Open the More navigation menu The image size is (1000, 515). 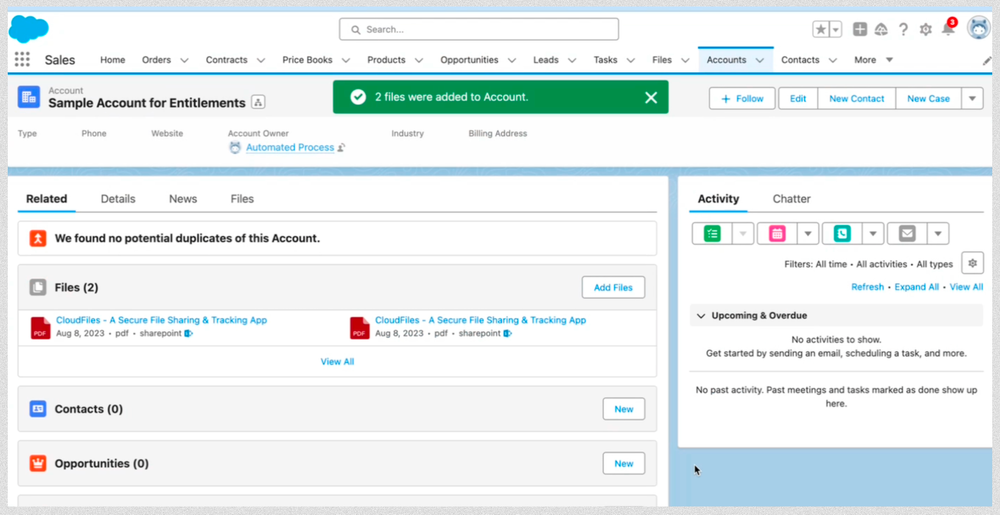873,60
